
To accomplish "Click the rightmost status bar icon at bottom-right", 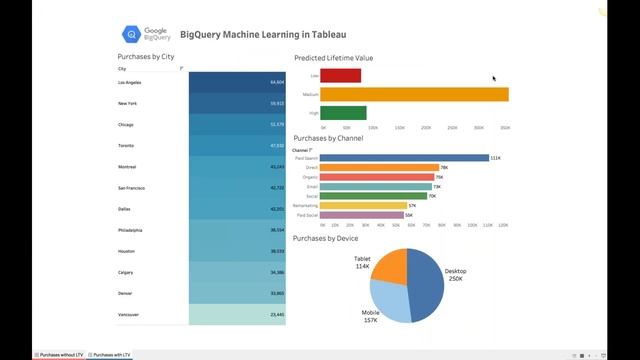I will point(603,356).
